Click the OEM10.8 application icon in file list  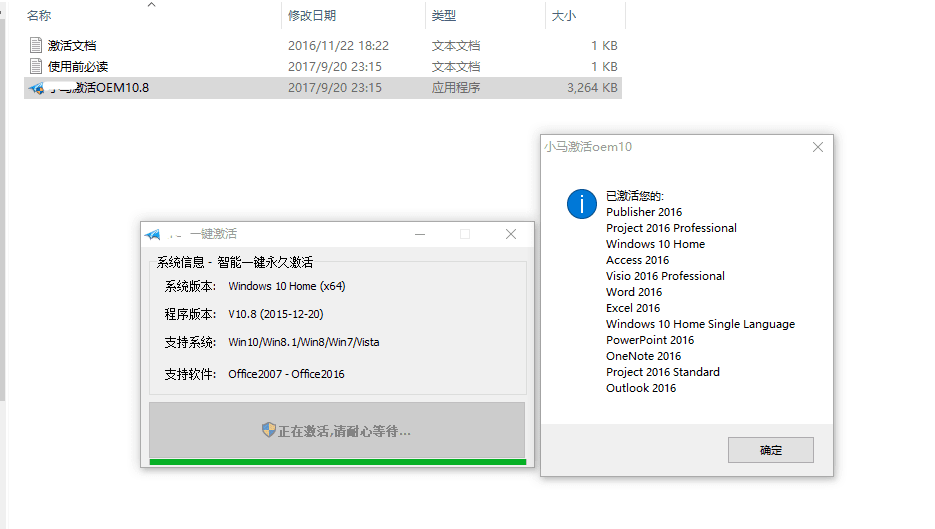(x=36, y=88)
